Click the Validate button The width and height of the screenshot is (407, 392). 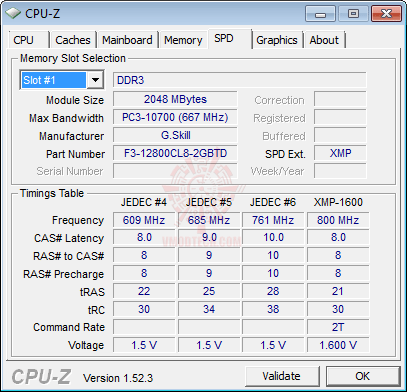tap(282, 376)
